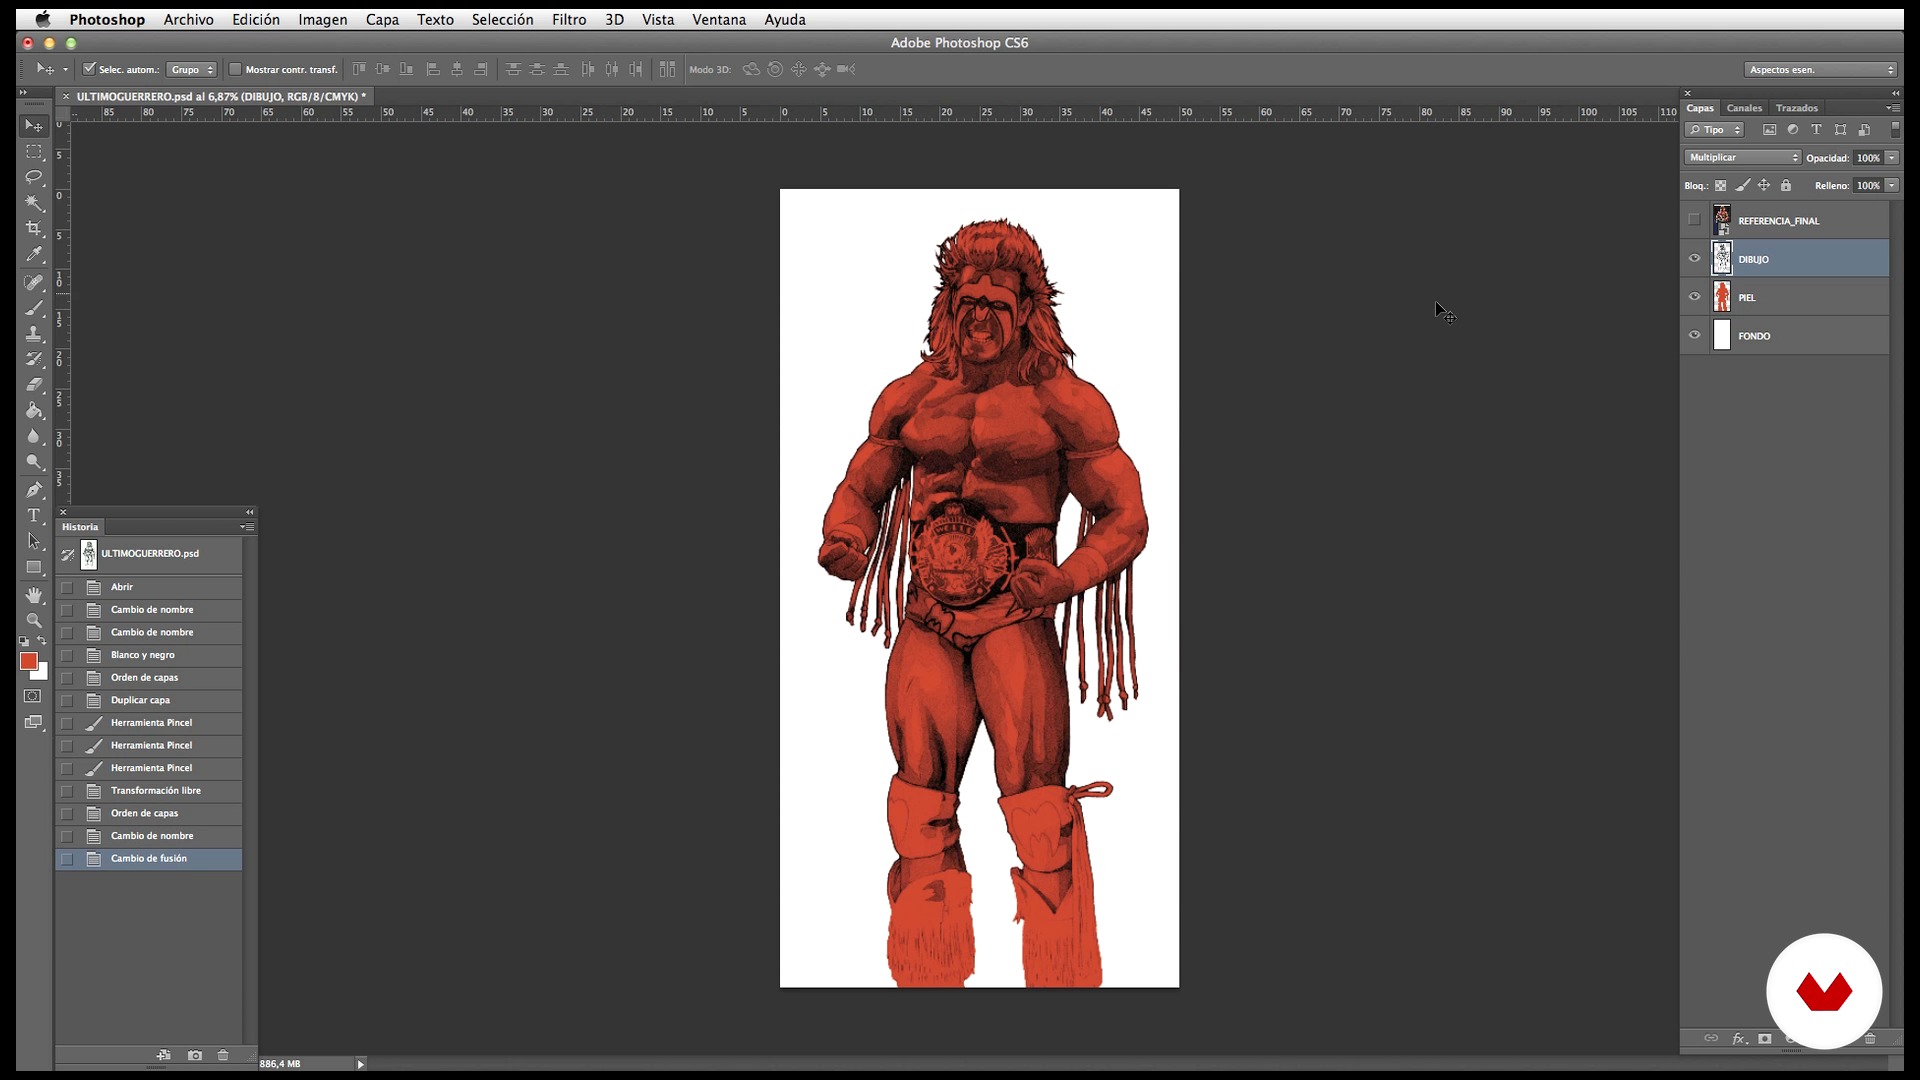This screenshot has height=1080, width=1920.
Task: Set history brush source at Blanco y negro
Action: pyautogui.click(x=67, y=656)
